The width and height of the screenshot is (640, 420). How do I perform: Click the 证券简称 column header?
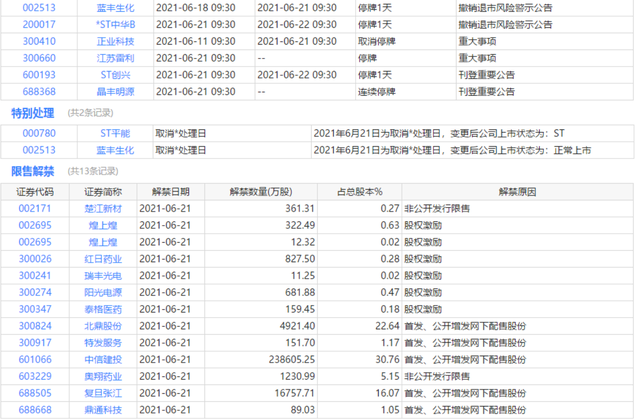pos(103,192)
